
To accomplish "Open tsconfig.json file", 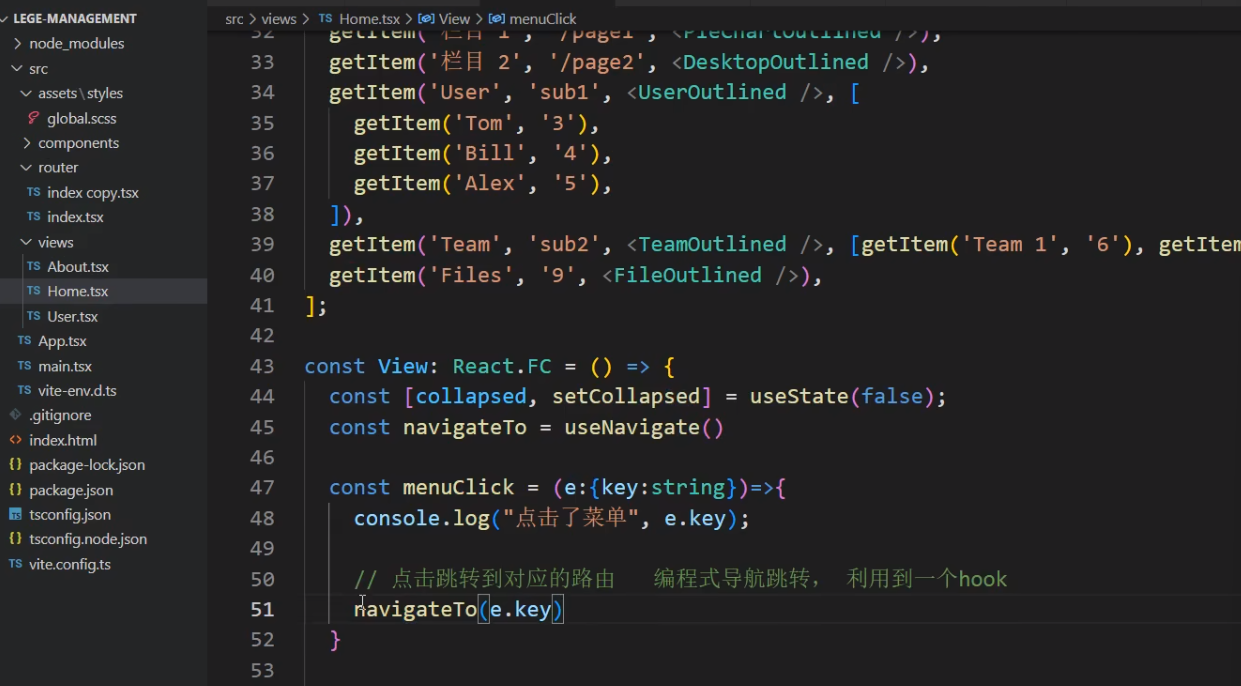I will tap(70, 514).
